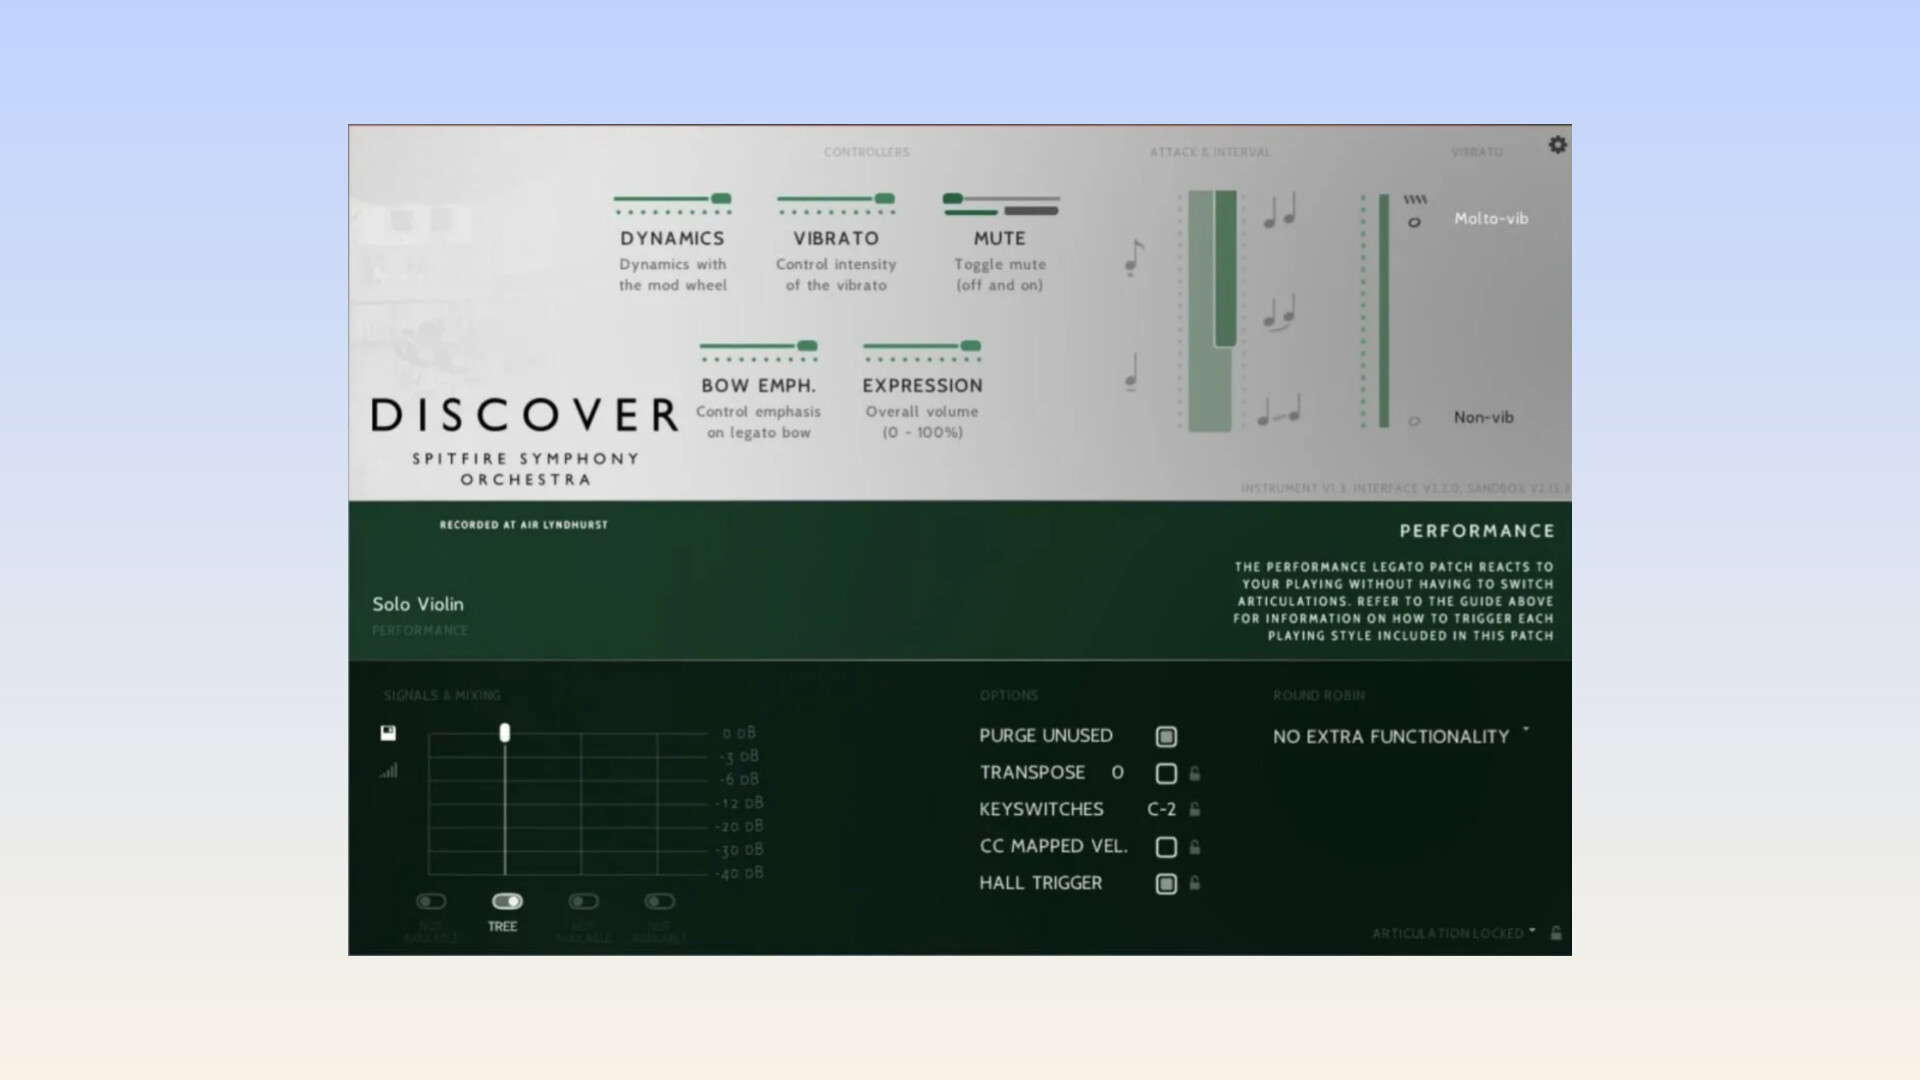The image size is (1920, 1080).
Task: Toggle the Hall Trigger checkbox
Action: tap(1166, 884)
